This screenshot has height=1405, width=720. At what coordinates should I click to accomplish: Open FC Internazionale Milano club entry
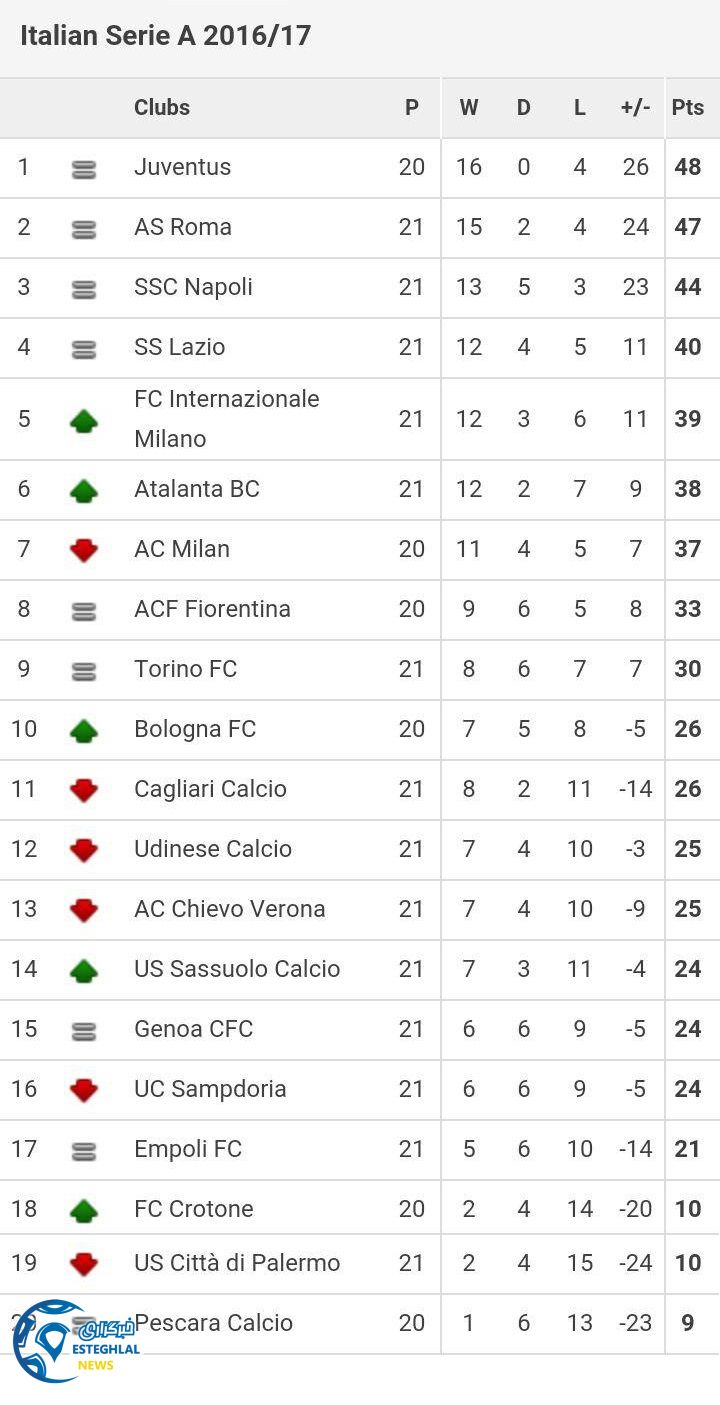[226, 418]
